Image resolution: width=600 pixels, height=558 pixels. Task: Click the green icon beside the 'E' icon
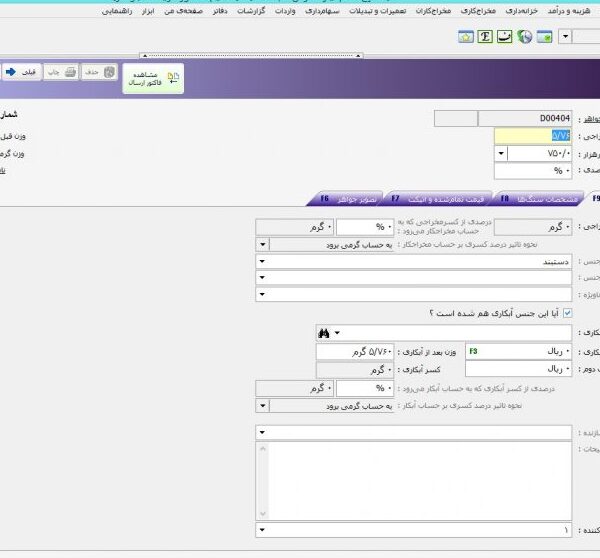506,37
